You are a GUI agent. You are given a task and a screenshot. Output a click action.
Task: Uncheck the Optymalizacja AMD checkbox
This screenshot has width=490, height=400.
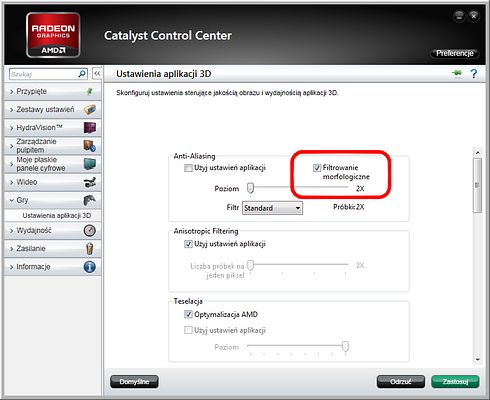tap(188, 314)
